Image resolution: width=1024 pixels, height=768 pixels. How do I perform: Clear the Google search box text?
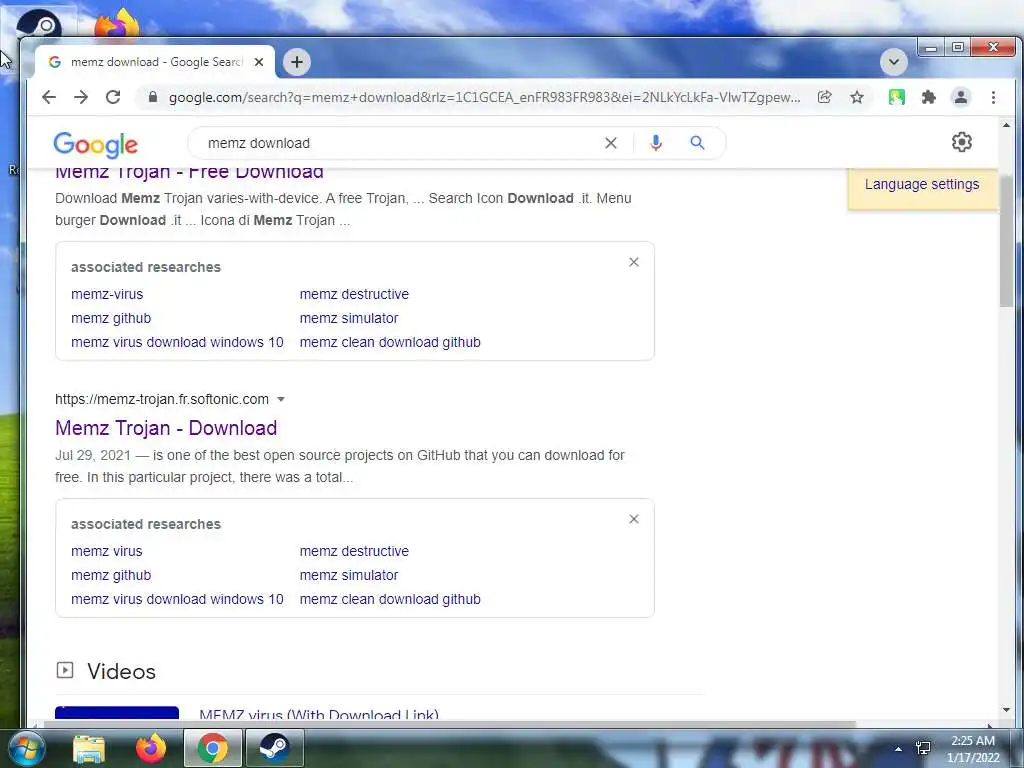[x=611, y=143]
